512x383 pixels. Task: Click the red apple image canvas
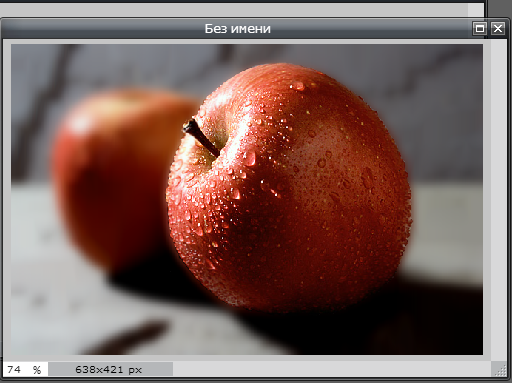(247, 199)
